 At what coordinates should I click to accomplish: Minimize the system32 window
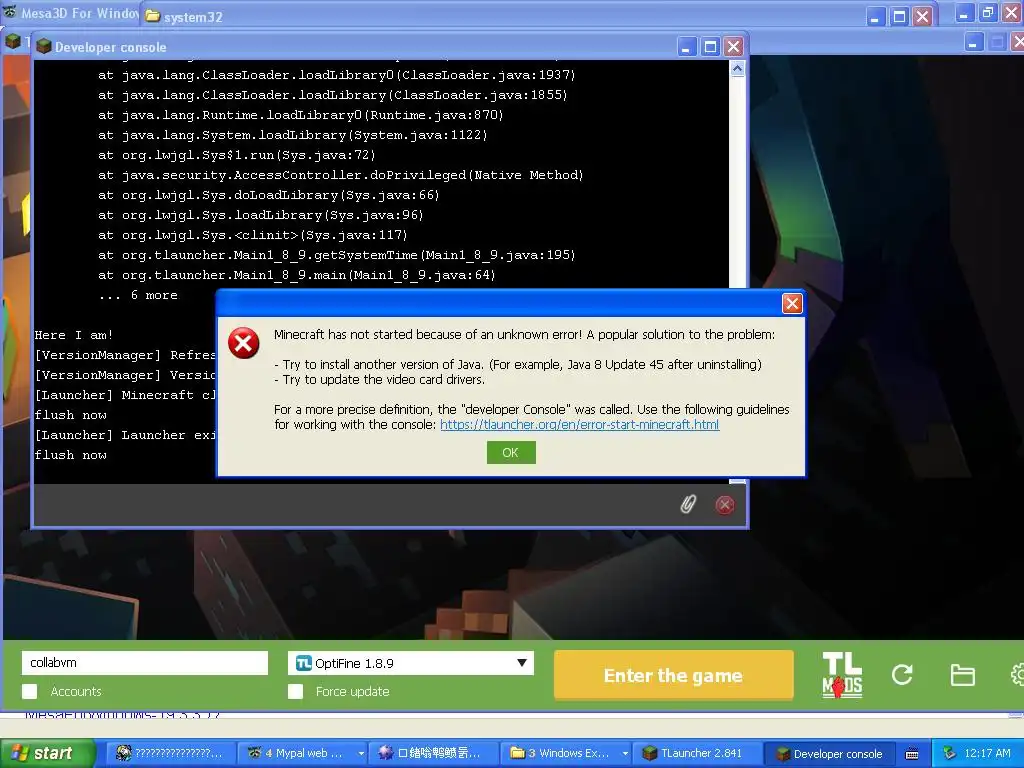(x=875, y=16)
